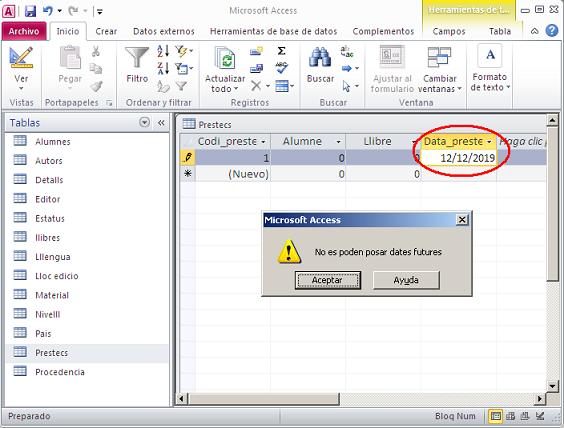The height and width of the screenshot is (428, 564).
Task: Switch to the Campos tab
Action: pos(449,31)
